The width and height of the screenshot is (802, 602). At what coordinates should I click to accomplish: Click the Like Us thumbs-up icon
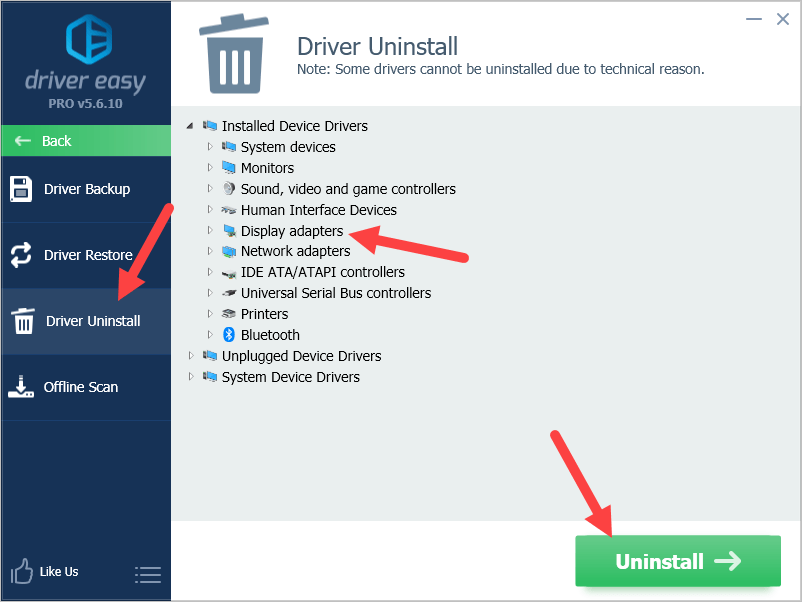pos(20,570)
